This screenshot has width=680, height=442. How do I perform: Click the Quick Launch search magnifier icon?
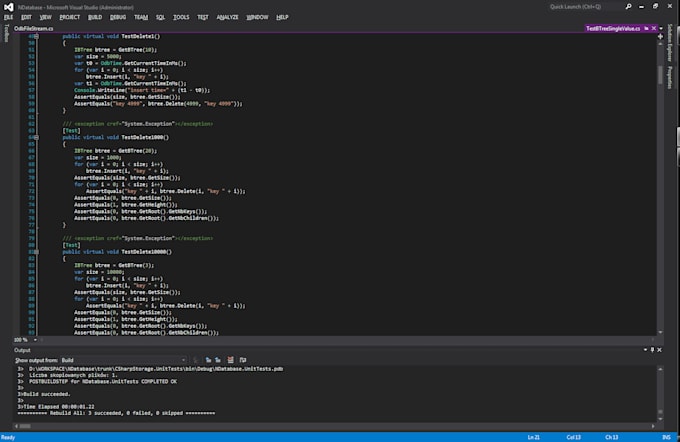coord(628,7)
